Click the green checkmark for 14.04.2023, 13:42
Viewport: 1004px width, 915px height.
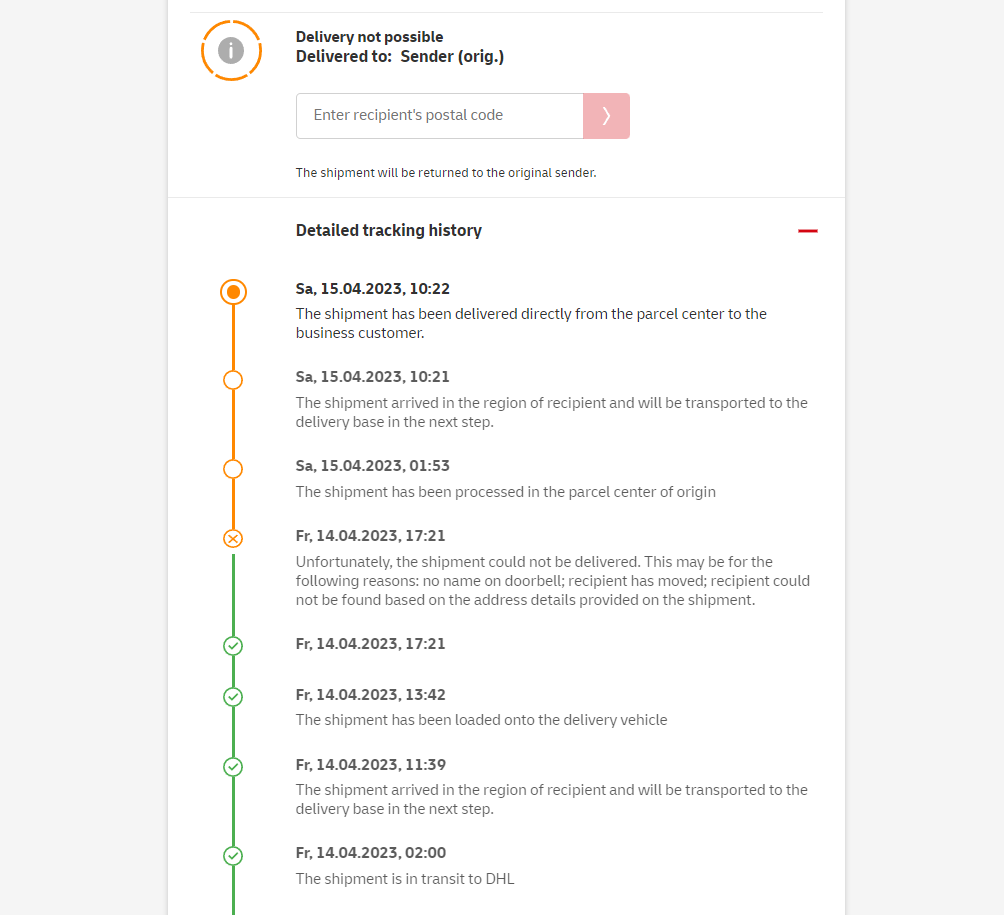(233, 696)
